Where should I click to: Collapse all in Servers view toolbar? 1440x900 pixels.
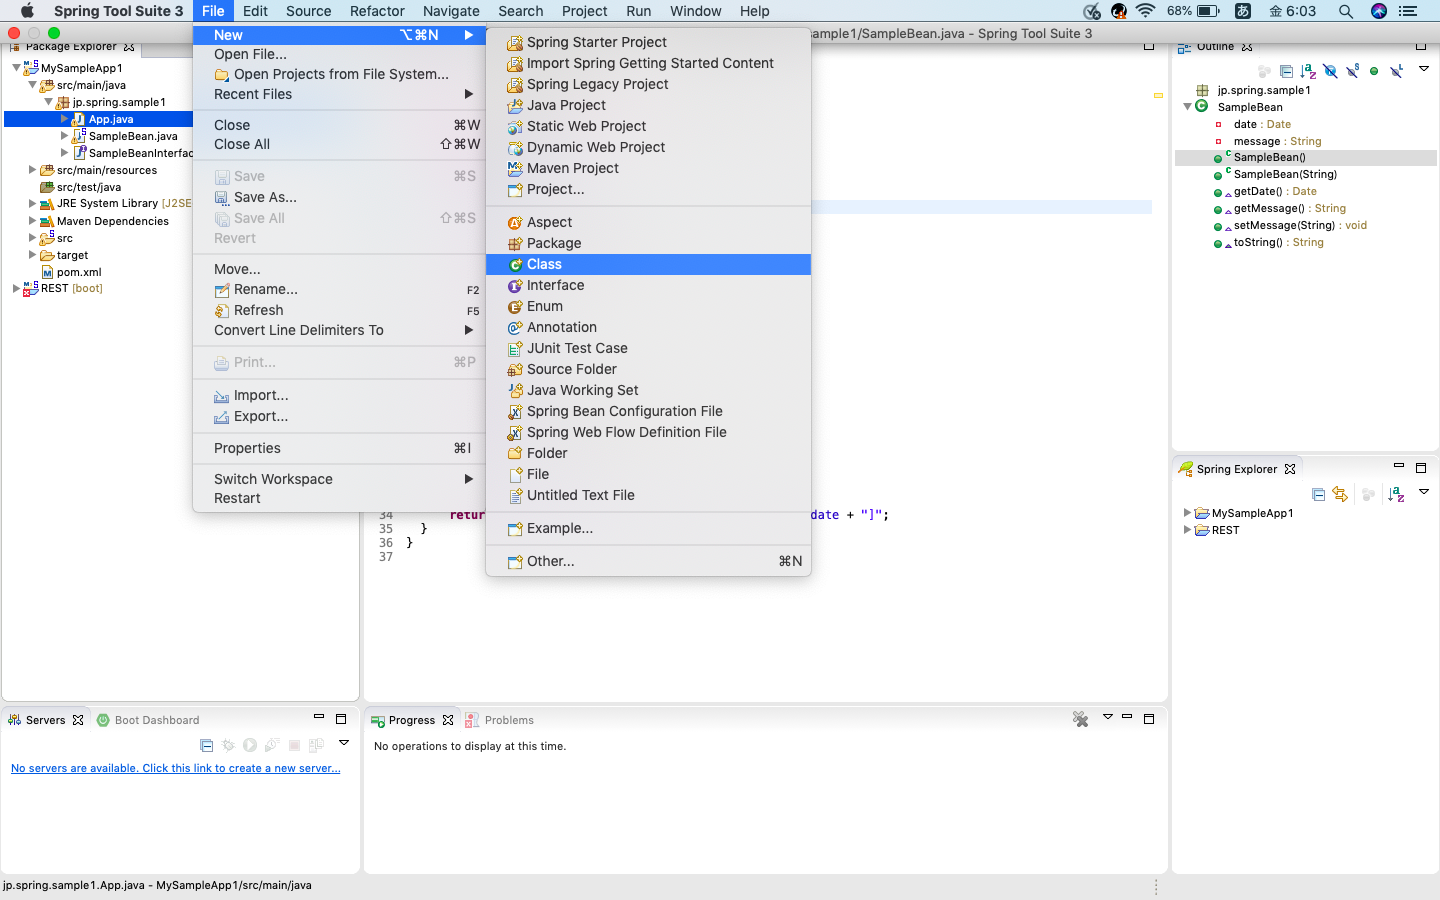pyautogui.click(x=206, y=745)
